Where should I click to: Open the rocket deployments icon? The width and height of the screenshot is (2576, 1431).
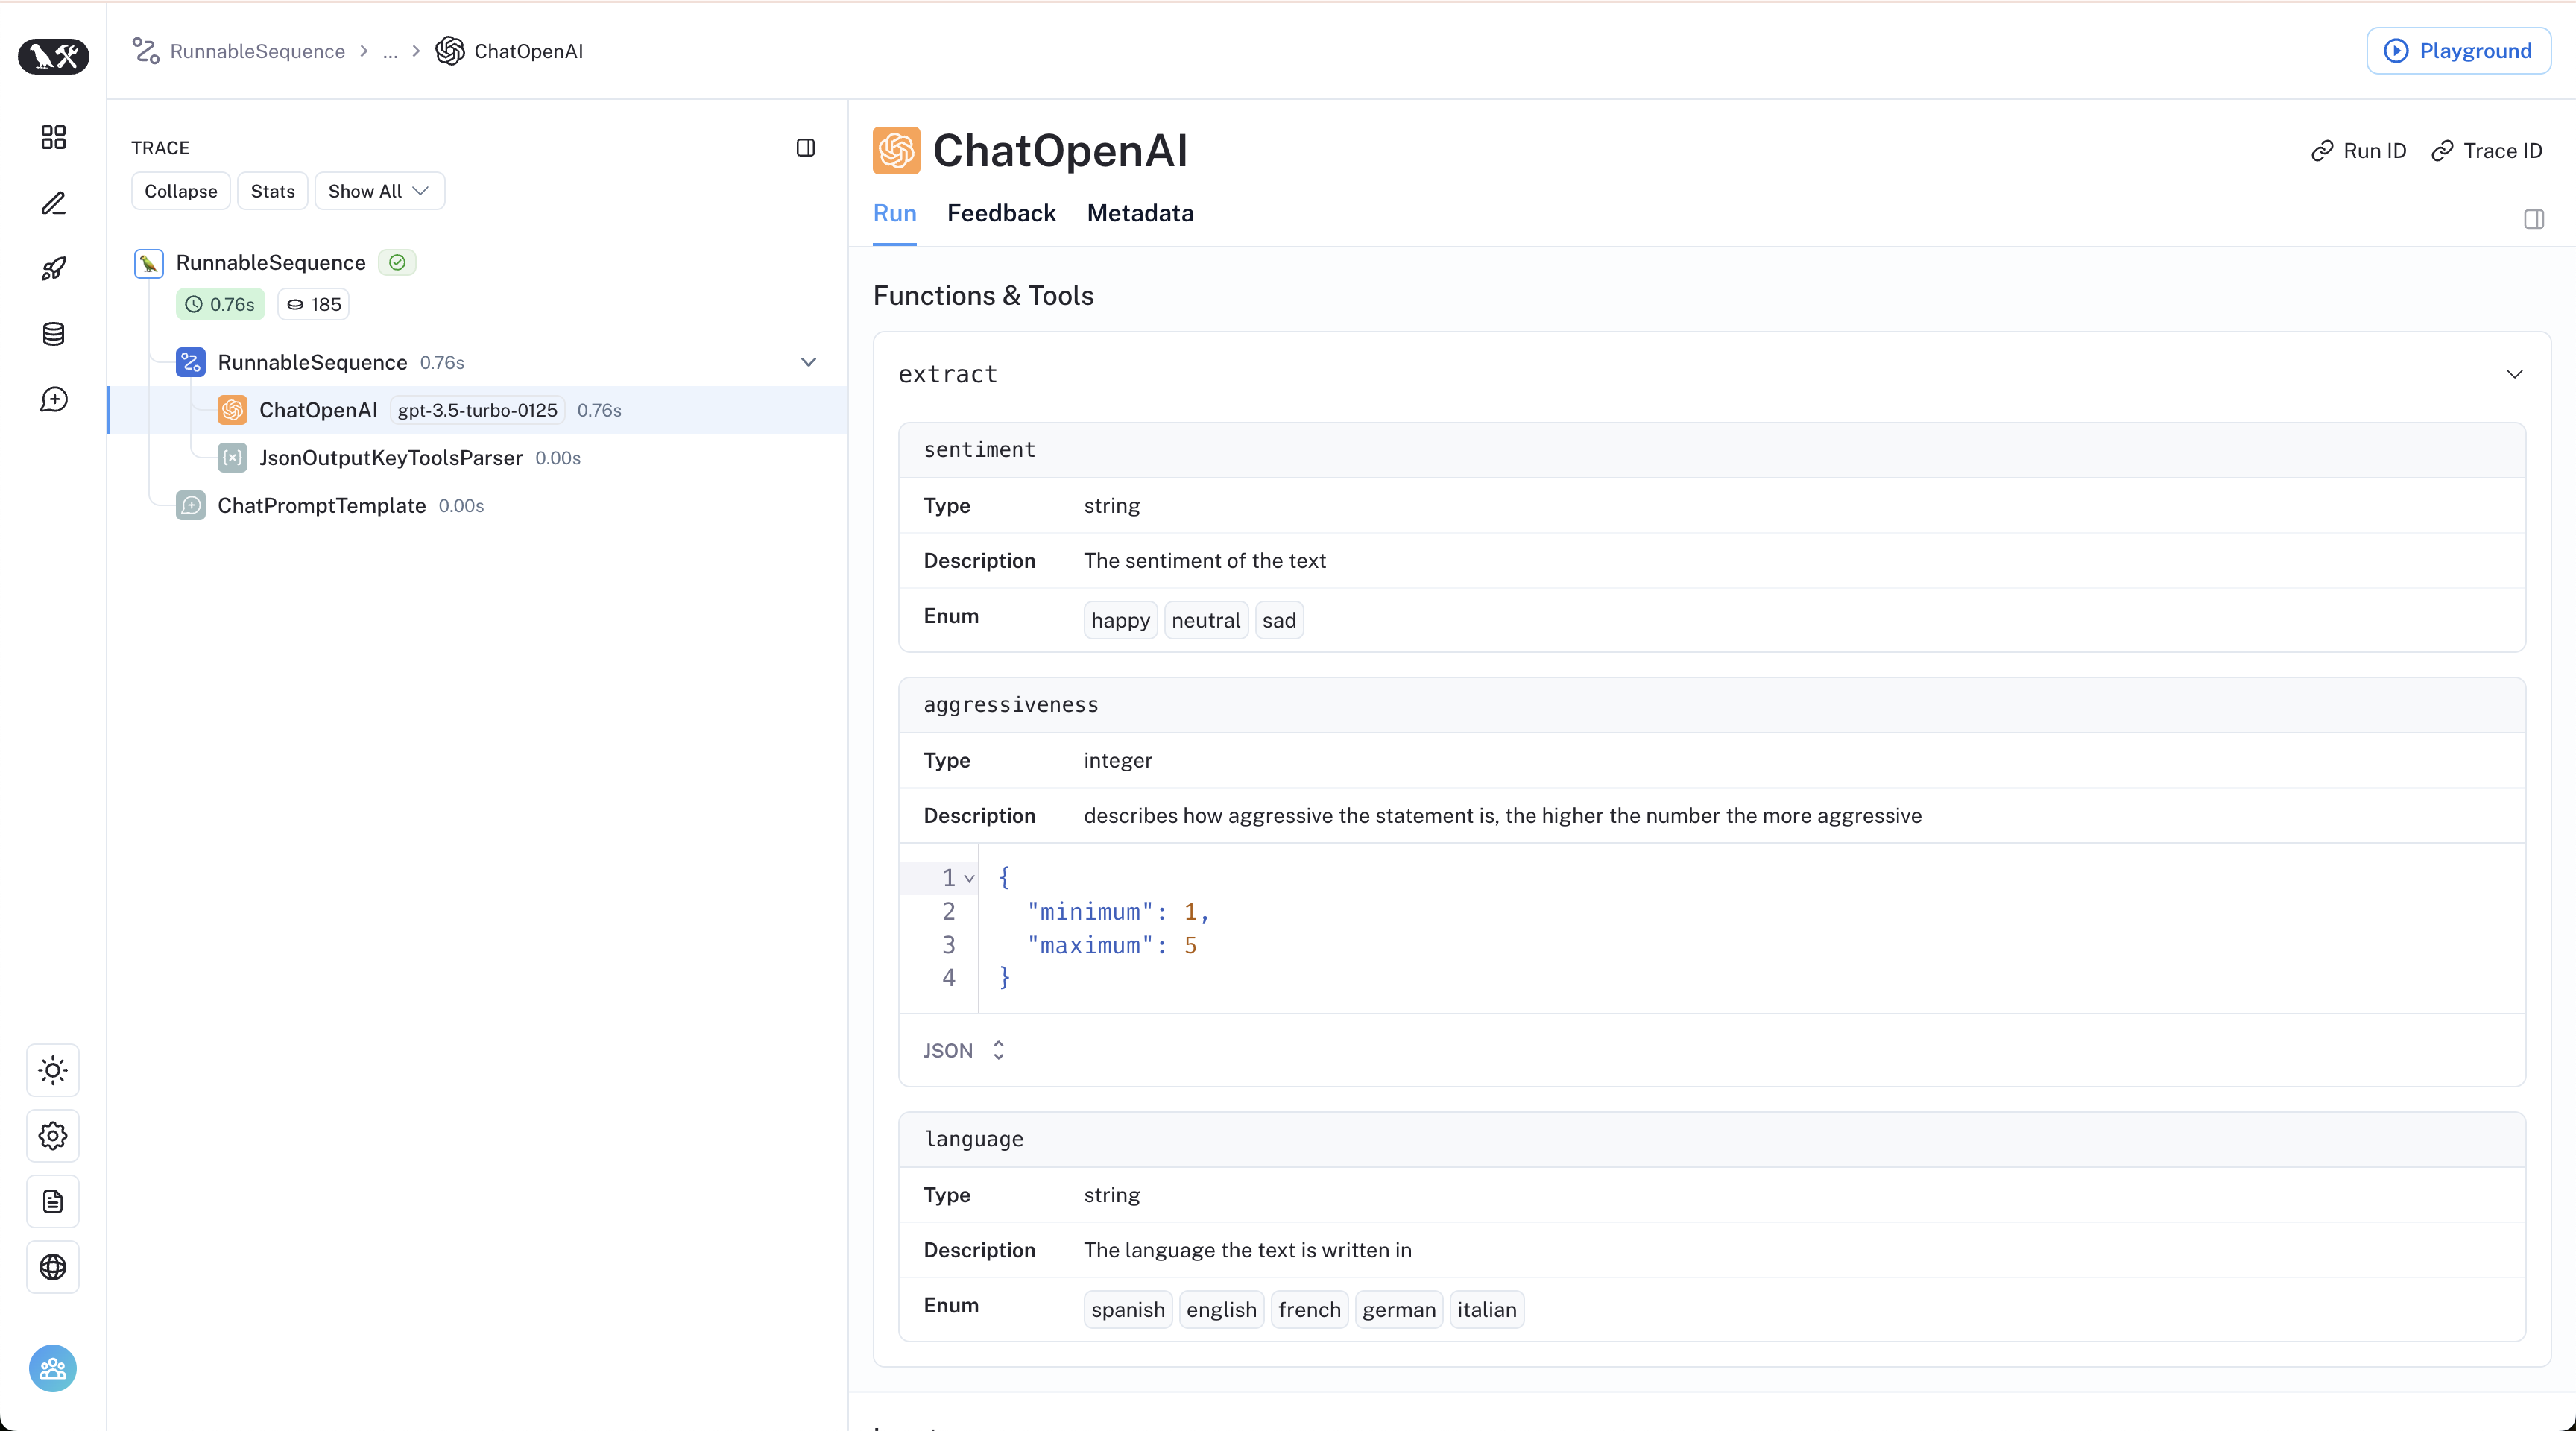point(53,268)
